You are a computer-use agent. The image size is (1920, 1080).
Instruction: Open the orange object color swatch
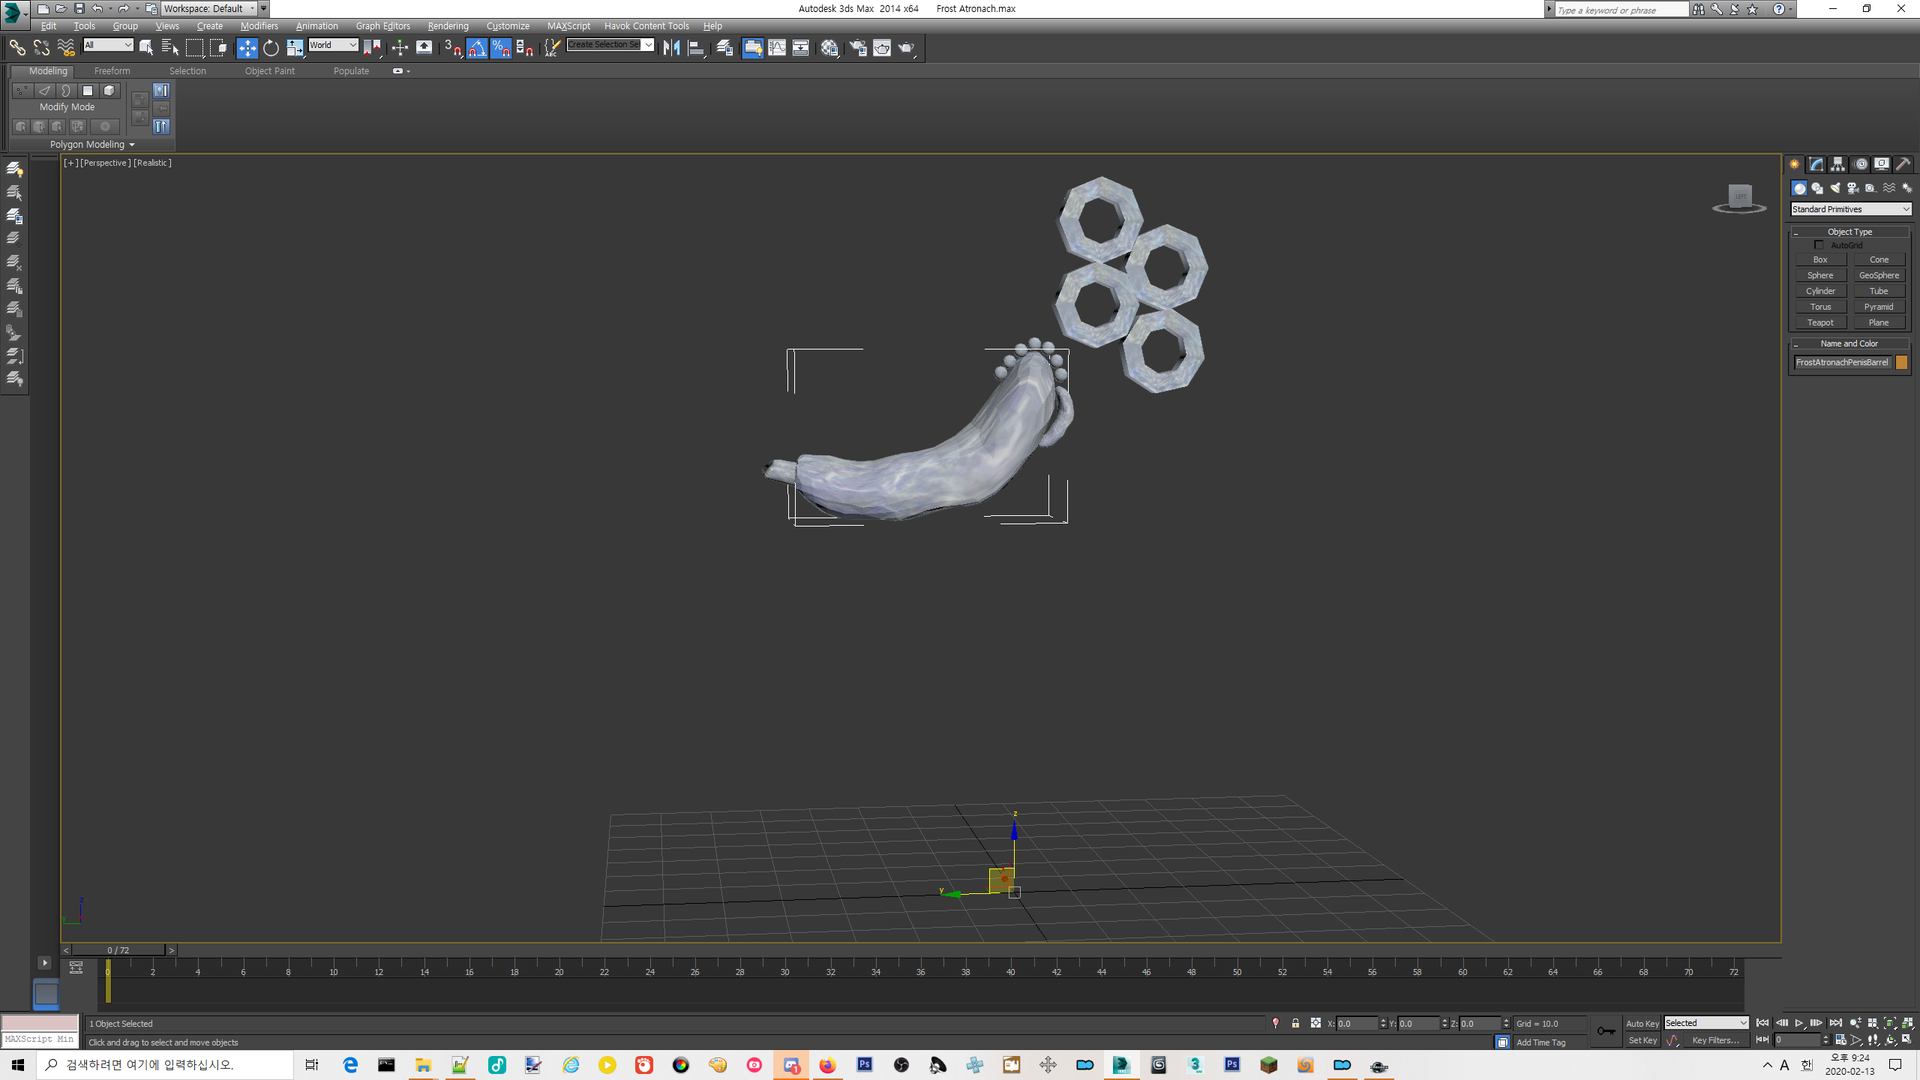pyautogui.click(x=1902, y=363)
